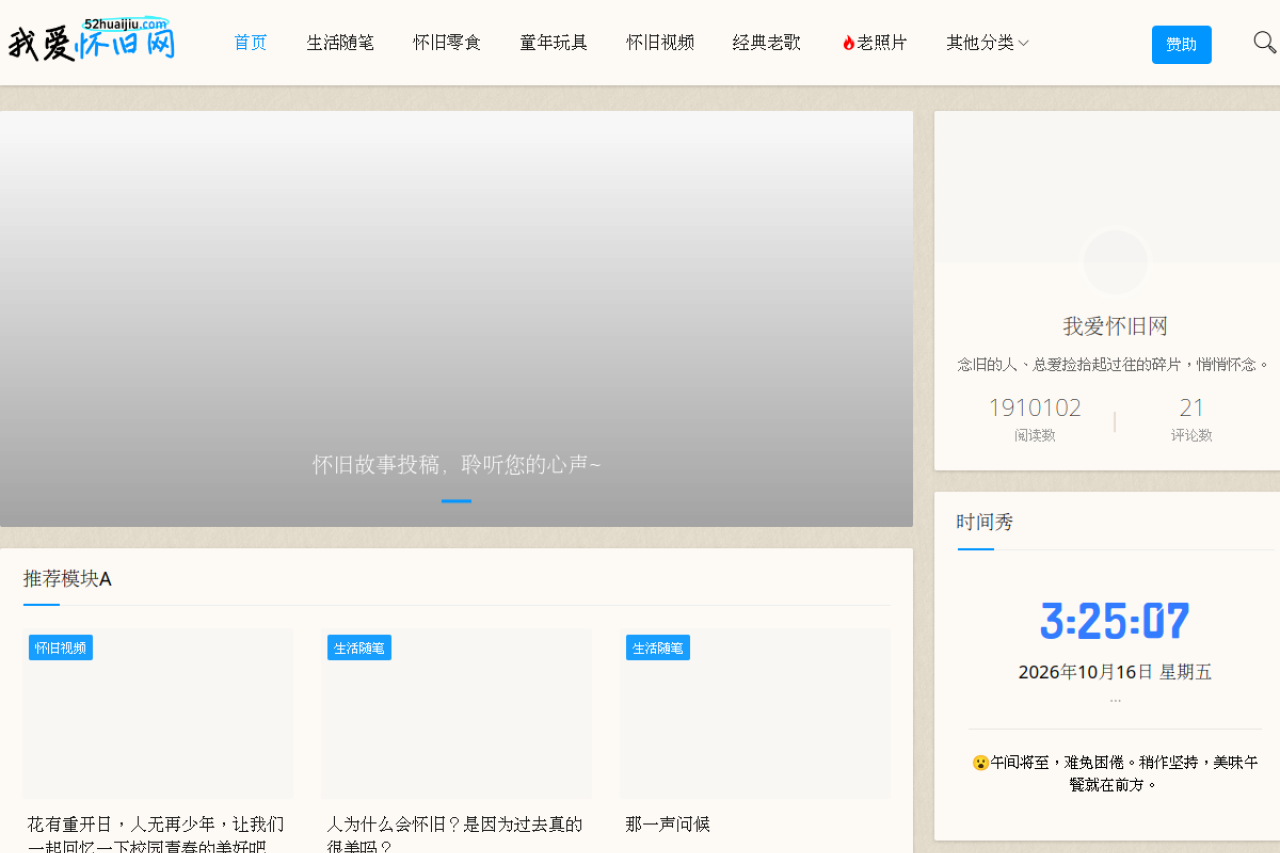1280x853 pixels.
Task: Click the 我爱怀旧网 profile name in sidebar
Action: click(1115, 326)
